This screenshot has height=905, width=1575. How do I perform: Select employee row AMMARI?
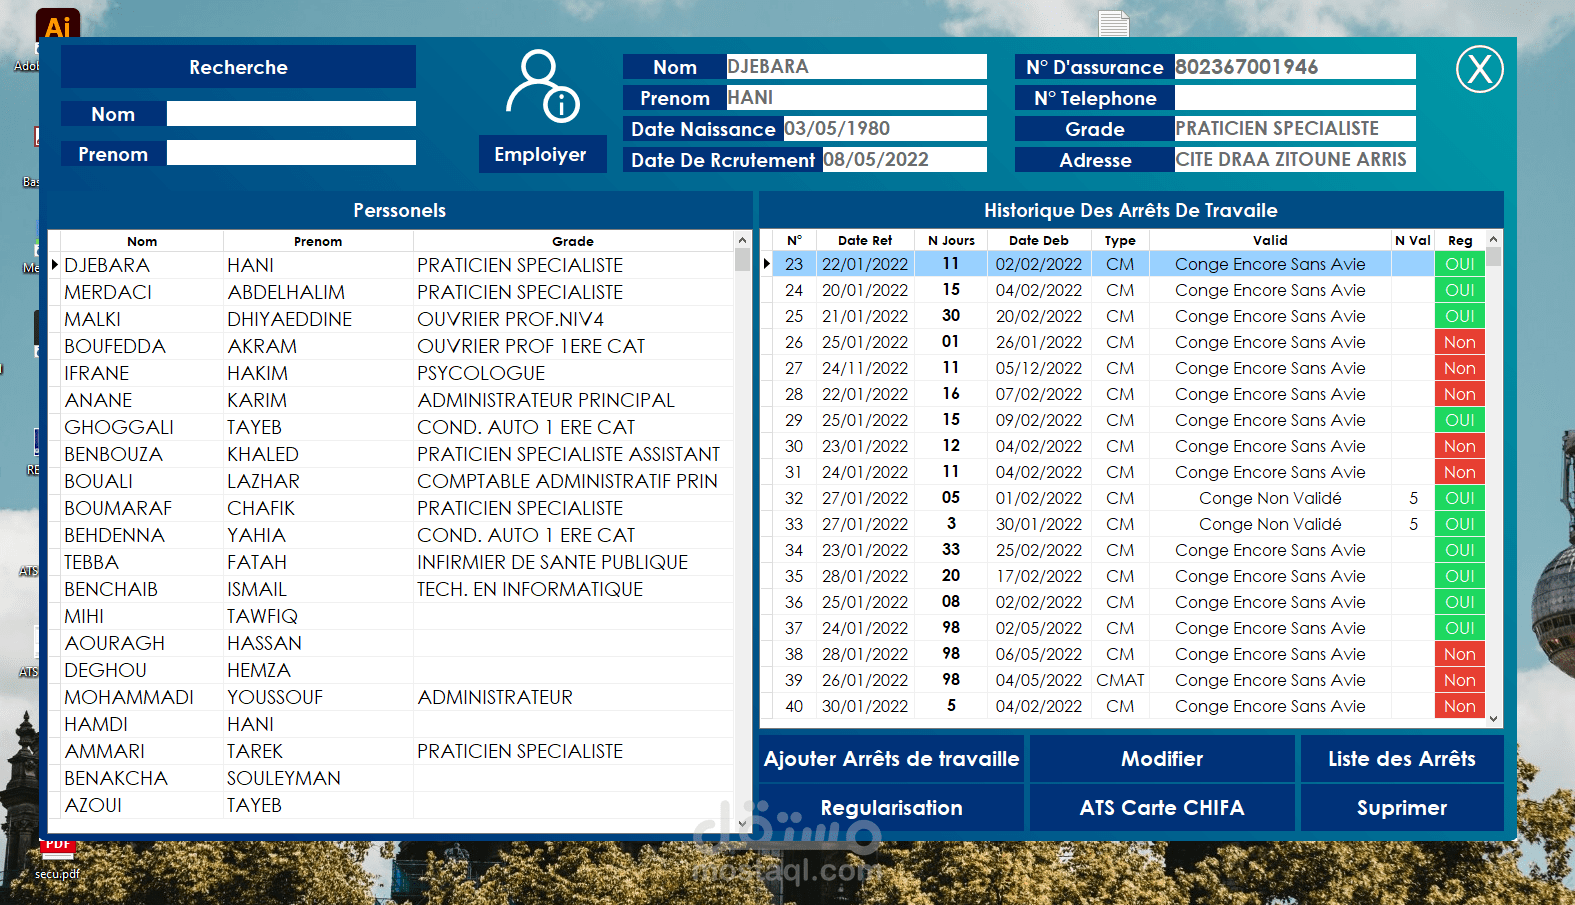click(x=391, y=751)
